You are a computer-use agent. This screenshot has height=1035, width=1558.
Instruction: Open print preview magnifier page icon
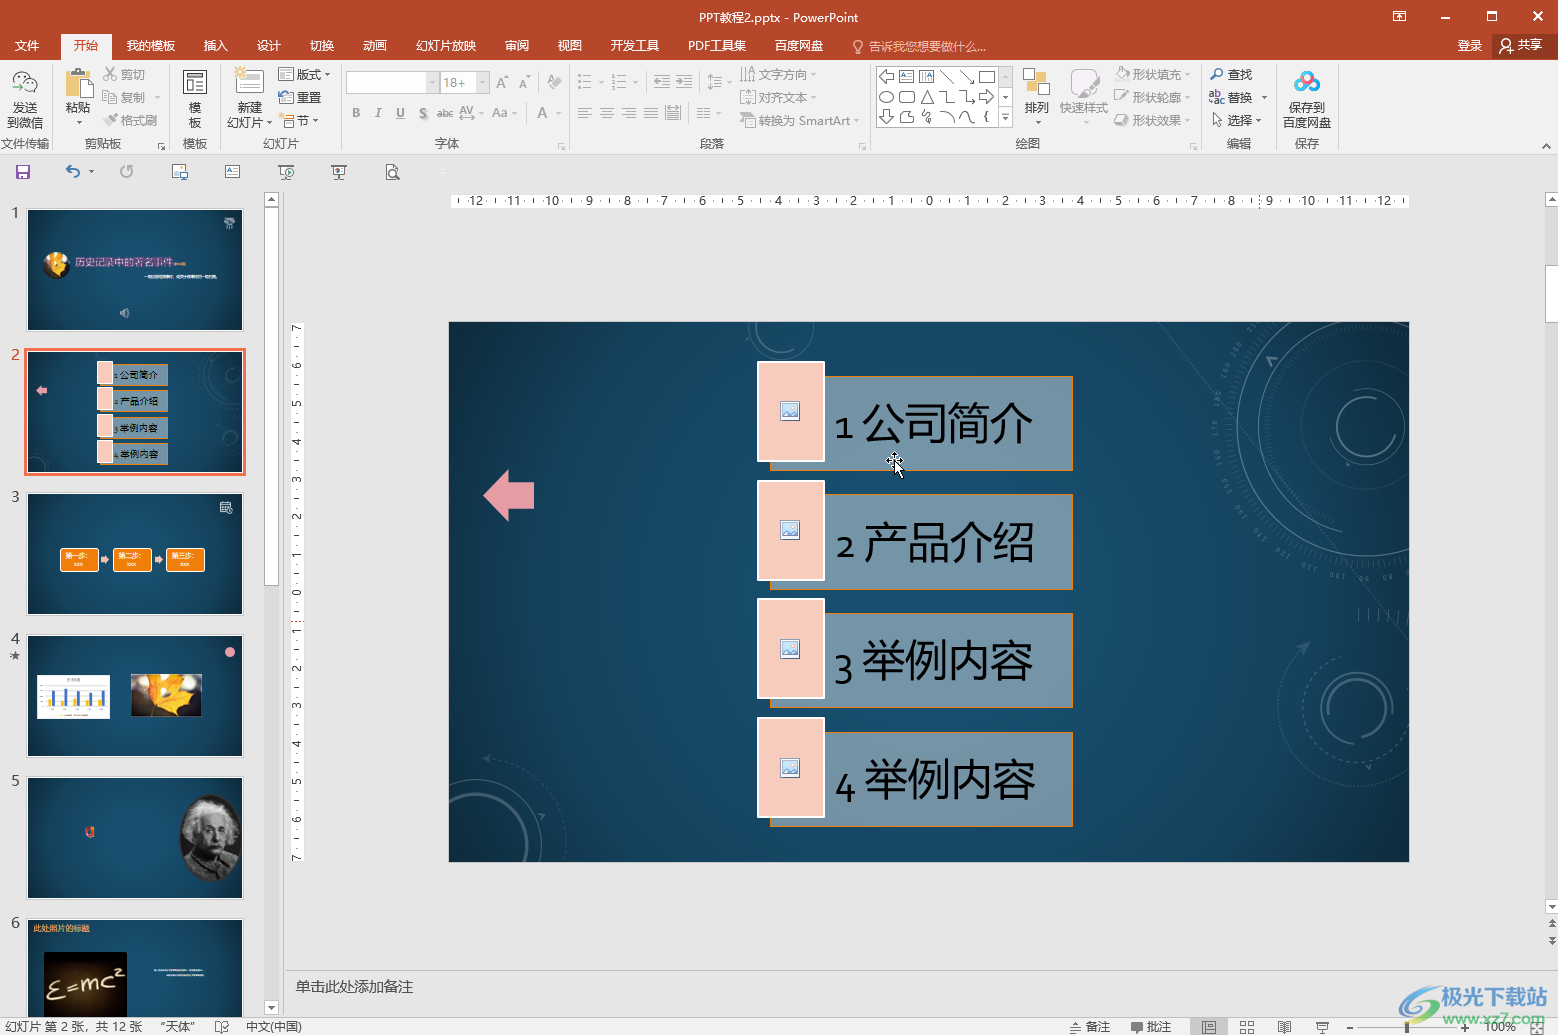coord(392,172)
